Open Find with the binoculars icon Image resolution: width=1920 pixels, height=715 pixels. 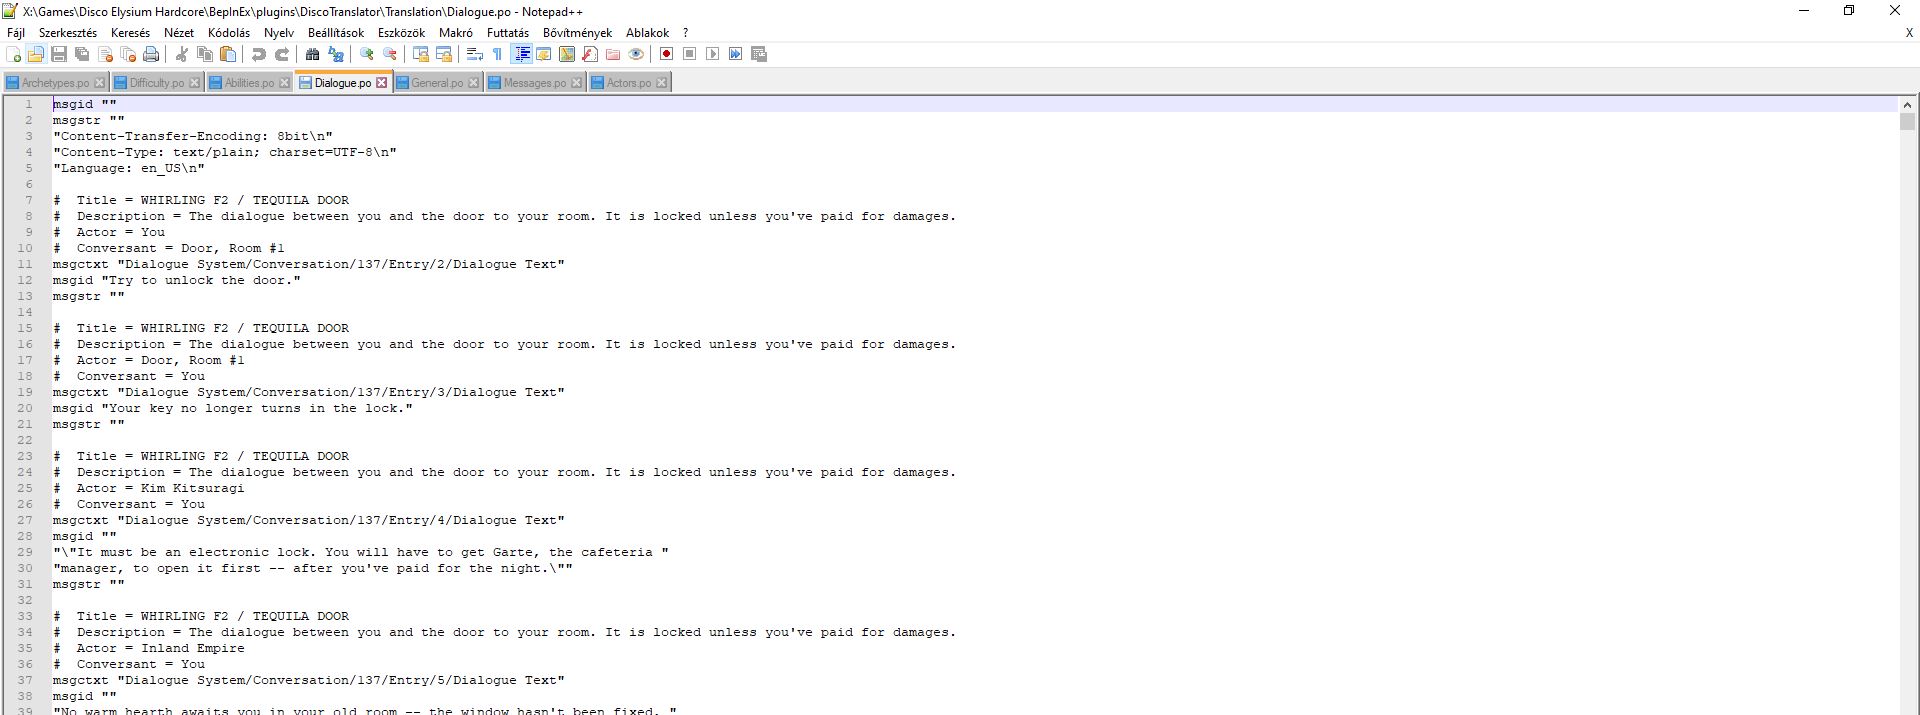(313, 54)
